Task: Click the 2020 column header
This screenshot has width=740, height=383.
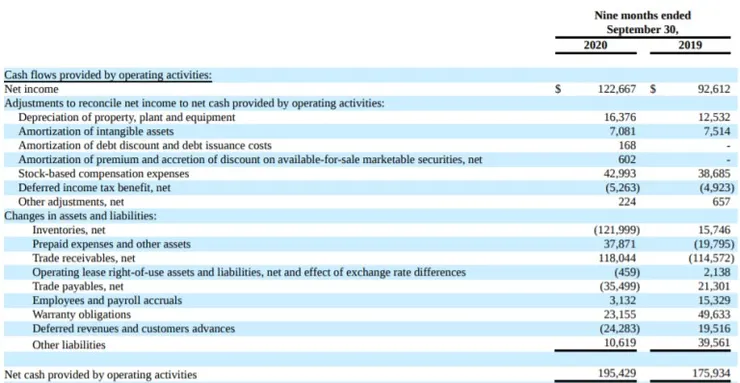Action: pyautogui.click(x=596, y=45)
